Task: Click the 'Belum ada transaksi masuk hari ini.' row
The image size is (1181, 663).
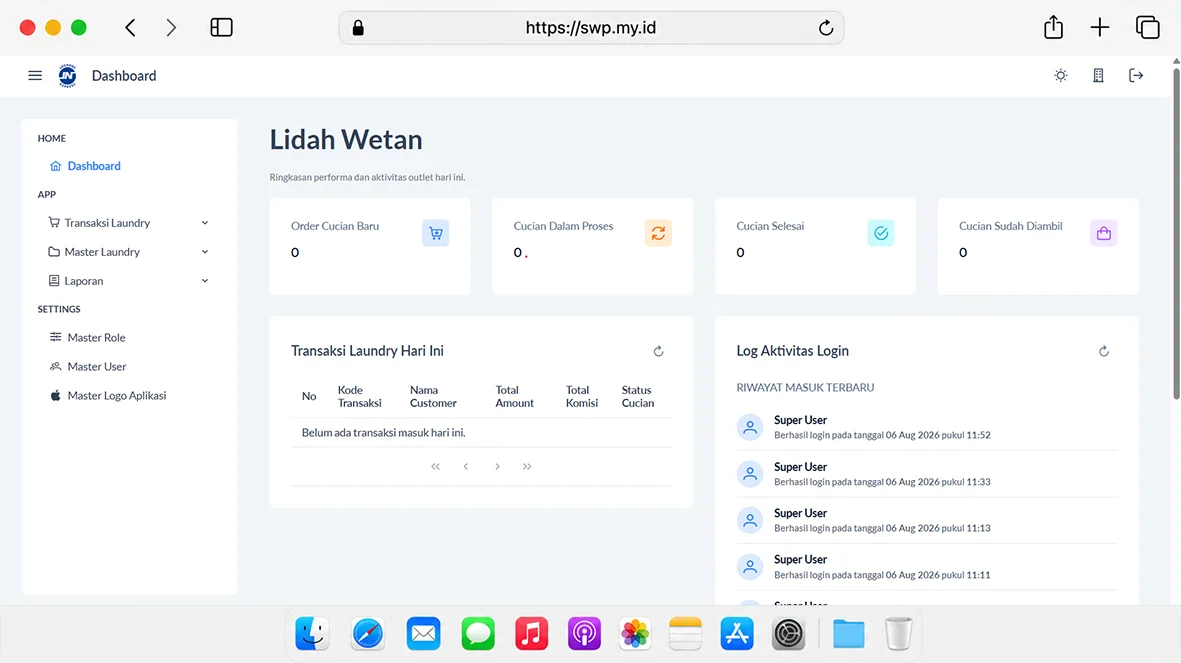Action: coord(481,432)
